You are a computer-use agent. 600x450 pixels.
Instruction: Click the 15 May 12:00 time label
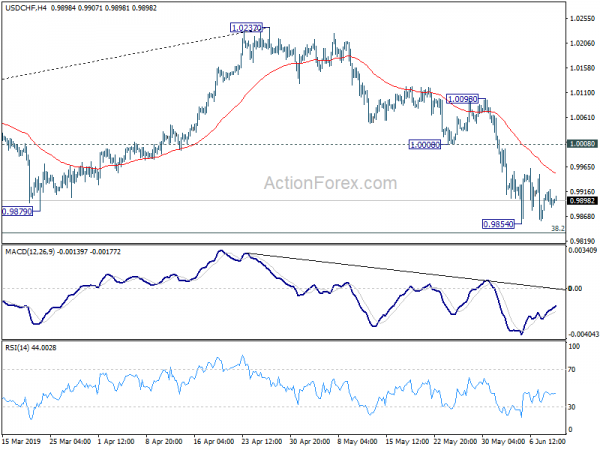pyautogui.click(x=406, y=441)
